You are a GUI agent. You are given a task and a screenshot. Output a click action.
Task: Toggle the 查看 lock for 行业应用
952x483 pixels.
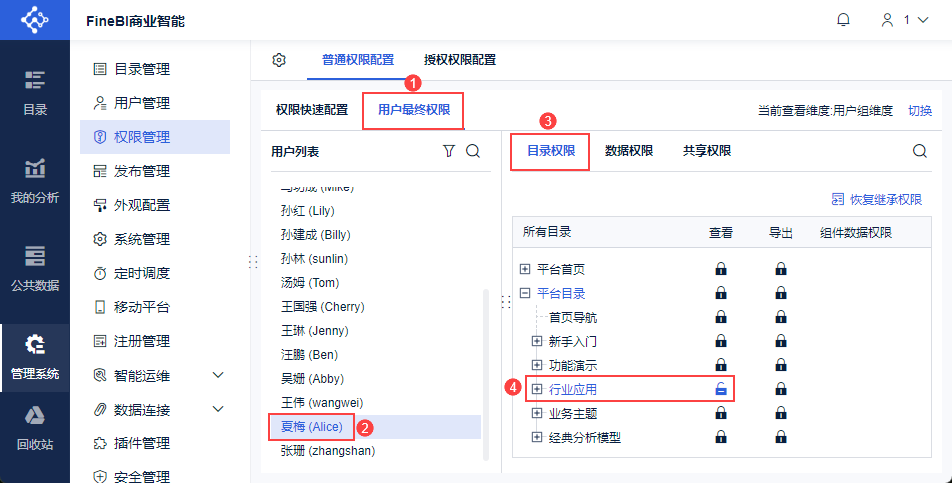(x=720, y=389)
